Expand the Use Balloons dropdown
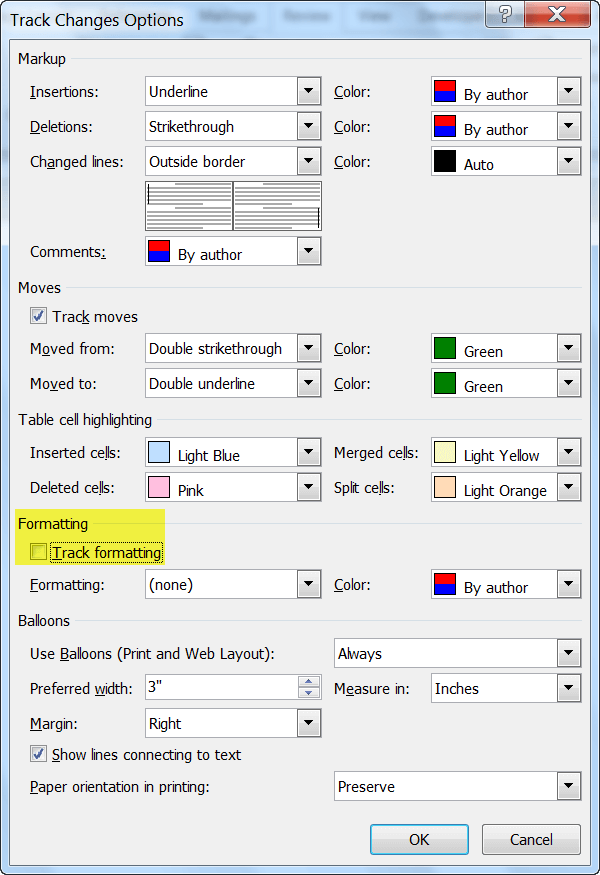 [569, 653]
